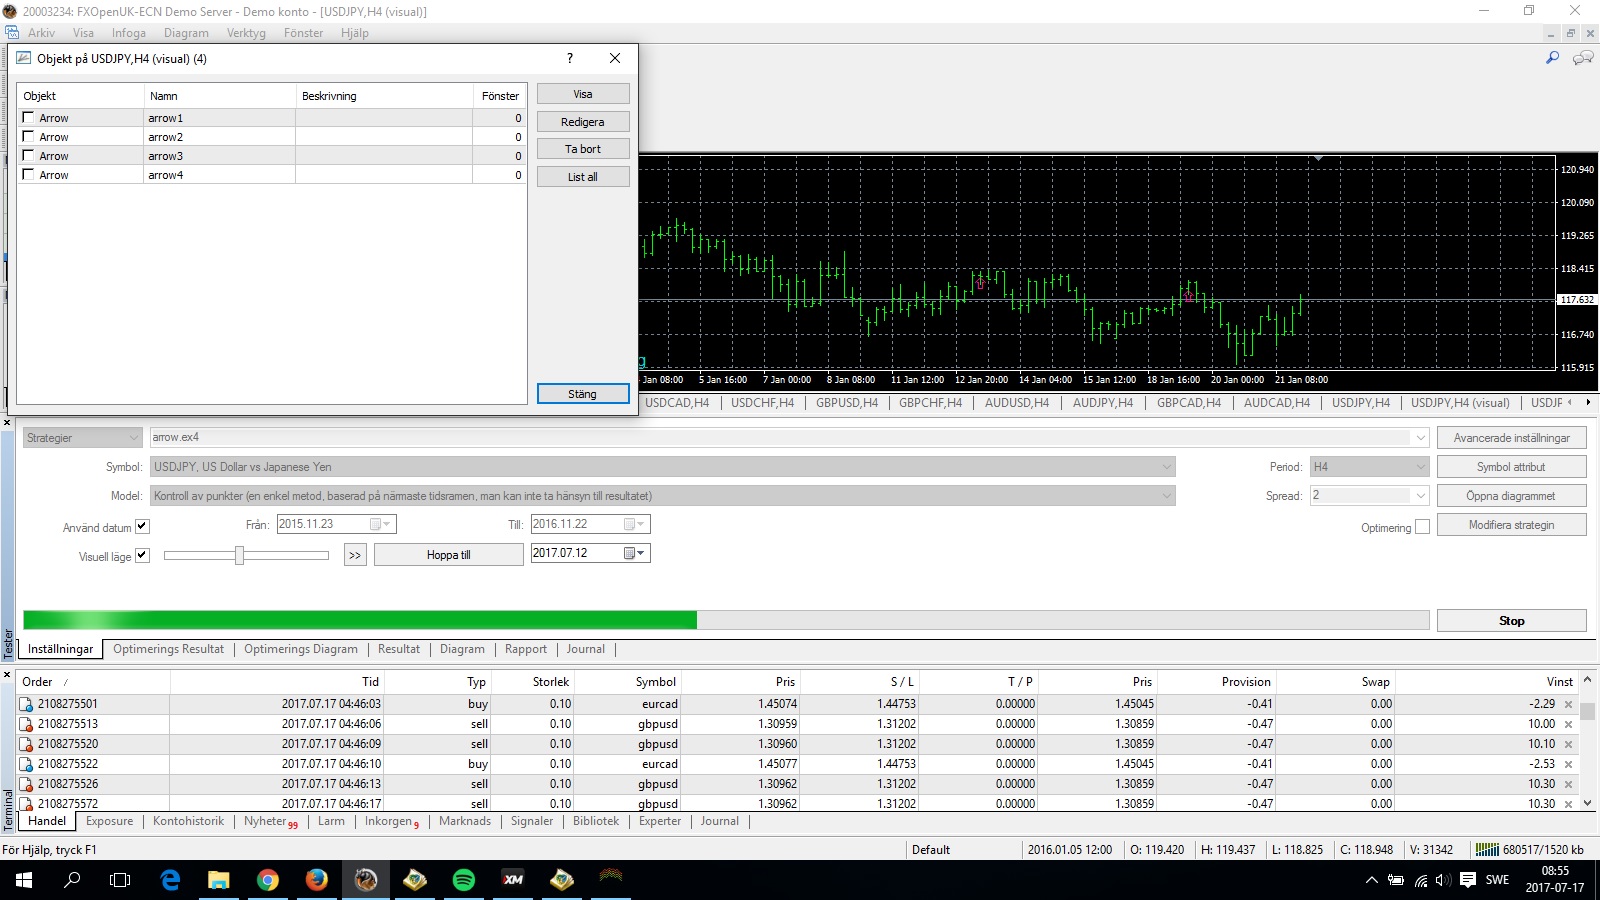
Task: Click the Hoppa till button
Action: 449,555
